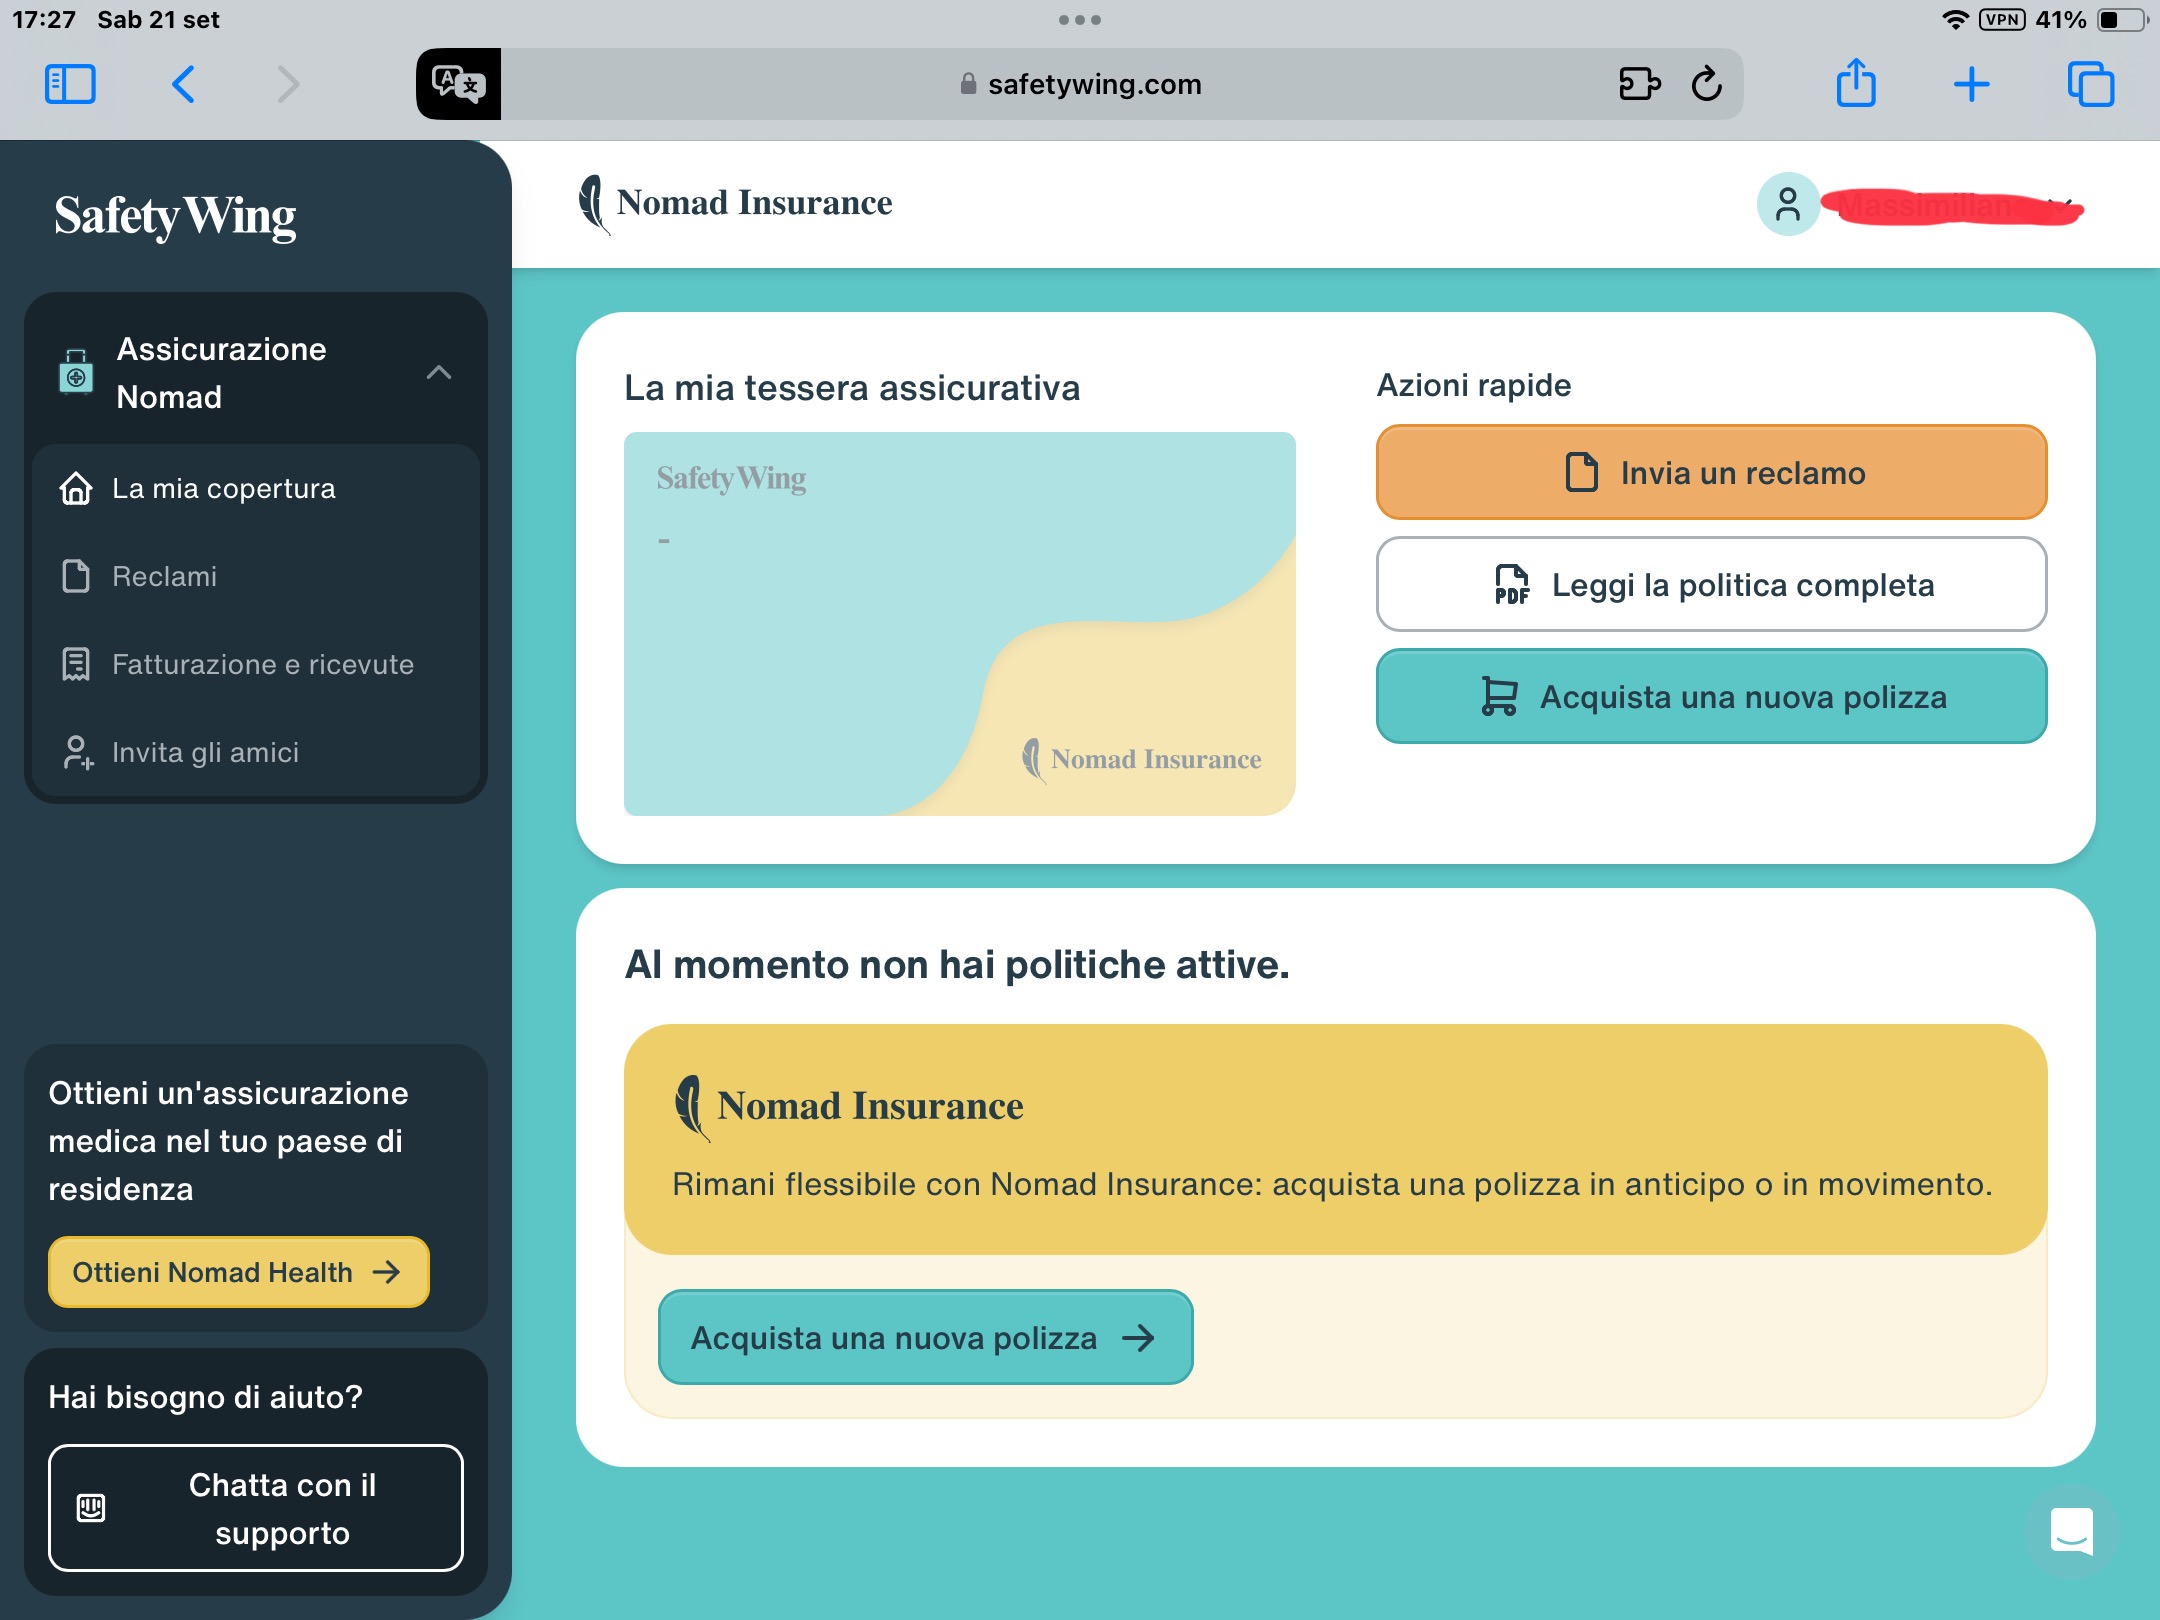Viewport: 2160px width, 1620px height.
Task: Click the insurance card thumbnail
Action: tap(959, 624)
